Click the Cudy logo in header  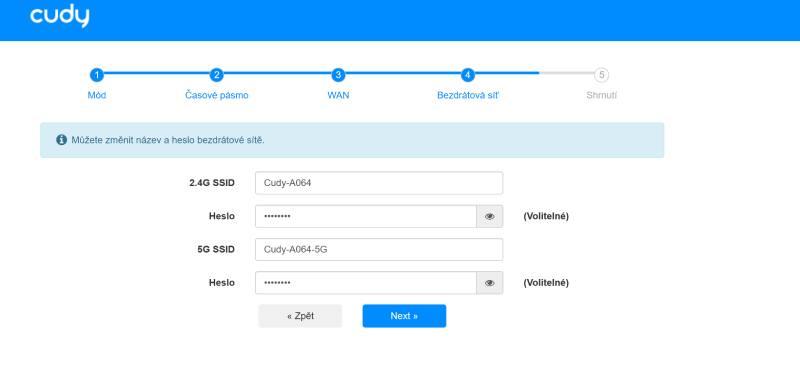60,16
